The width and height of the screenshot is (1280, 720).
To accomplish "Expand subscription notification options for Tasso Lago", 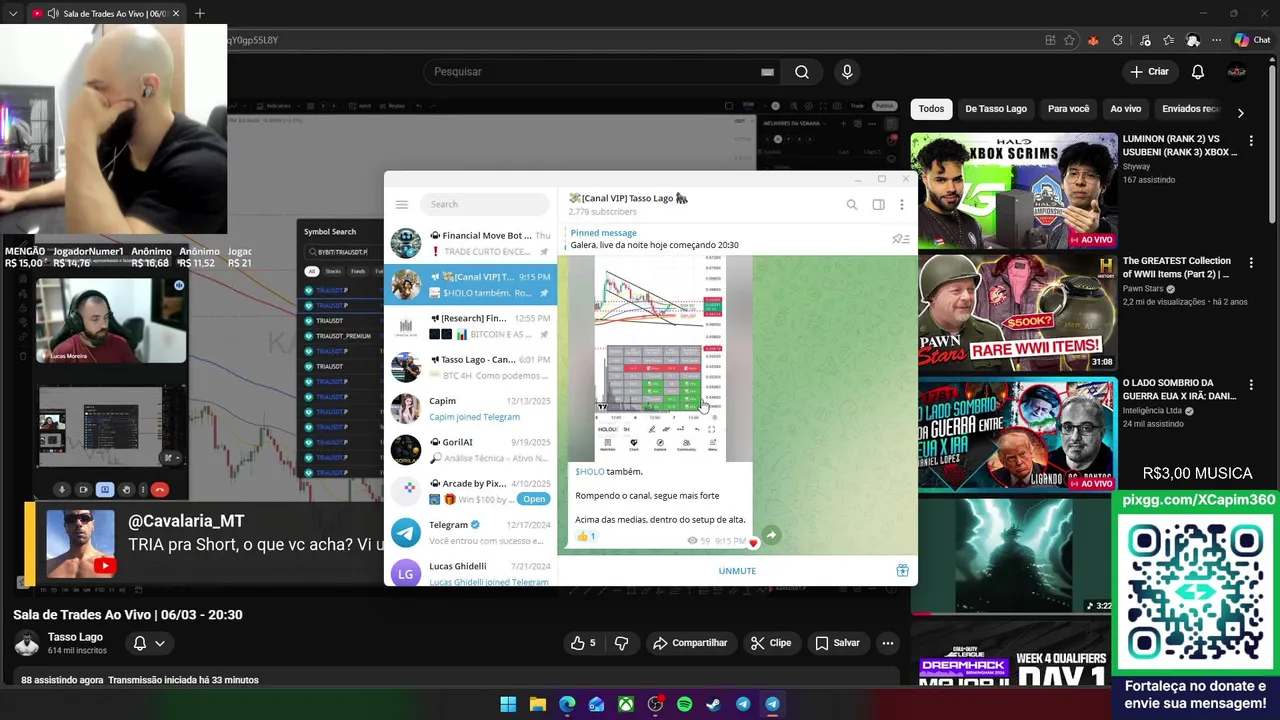I will tap(159, 643).
